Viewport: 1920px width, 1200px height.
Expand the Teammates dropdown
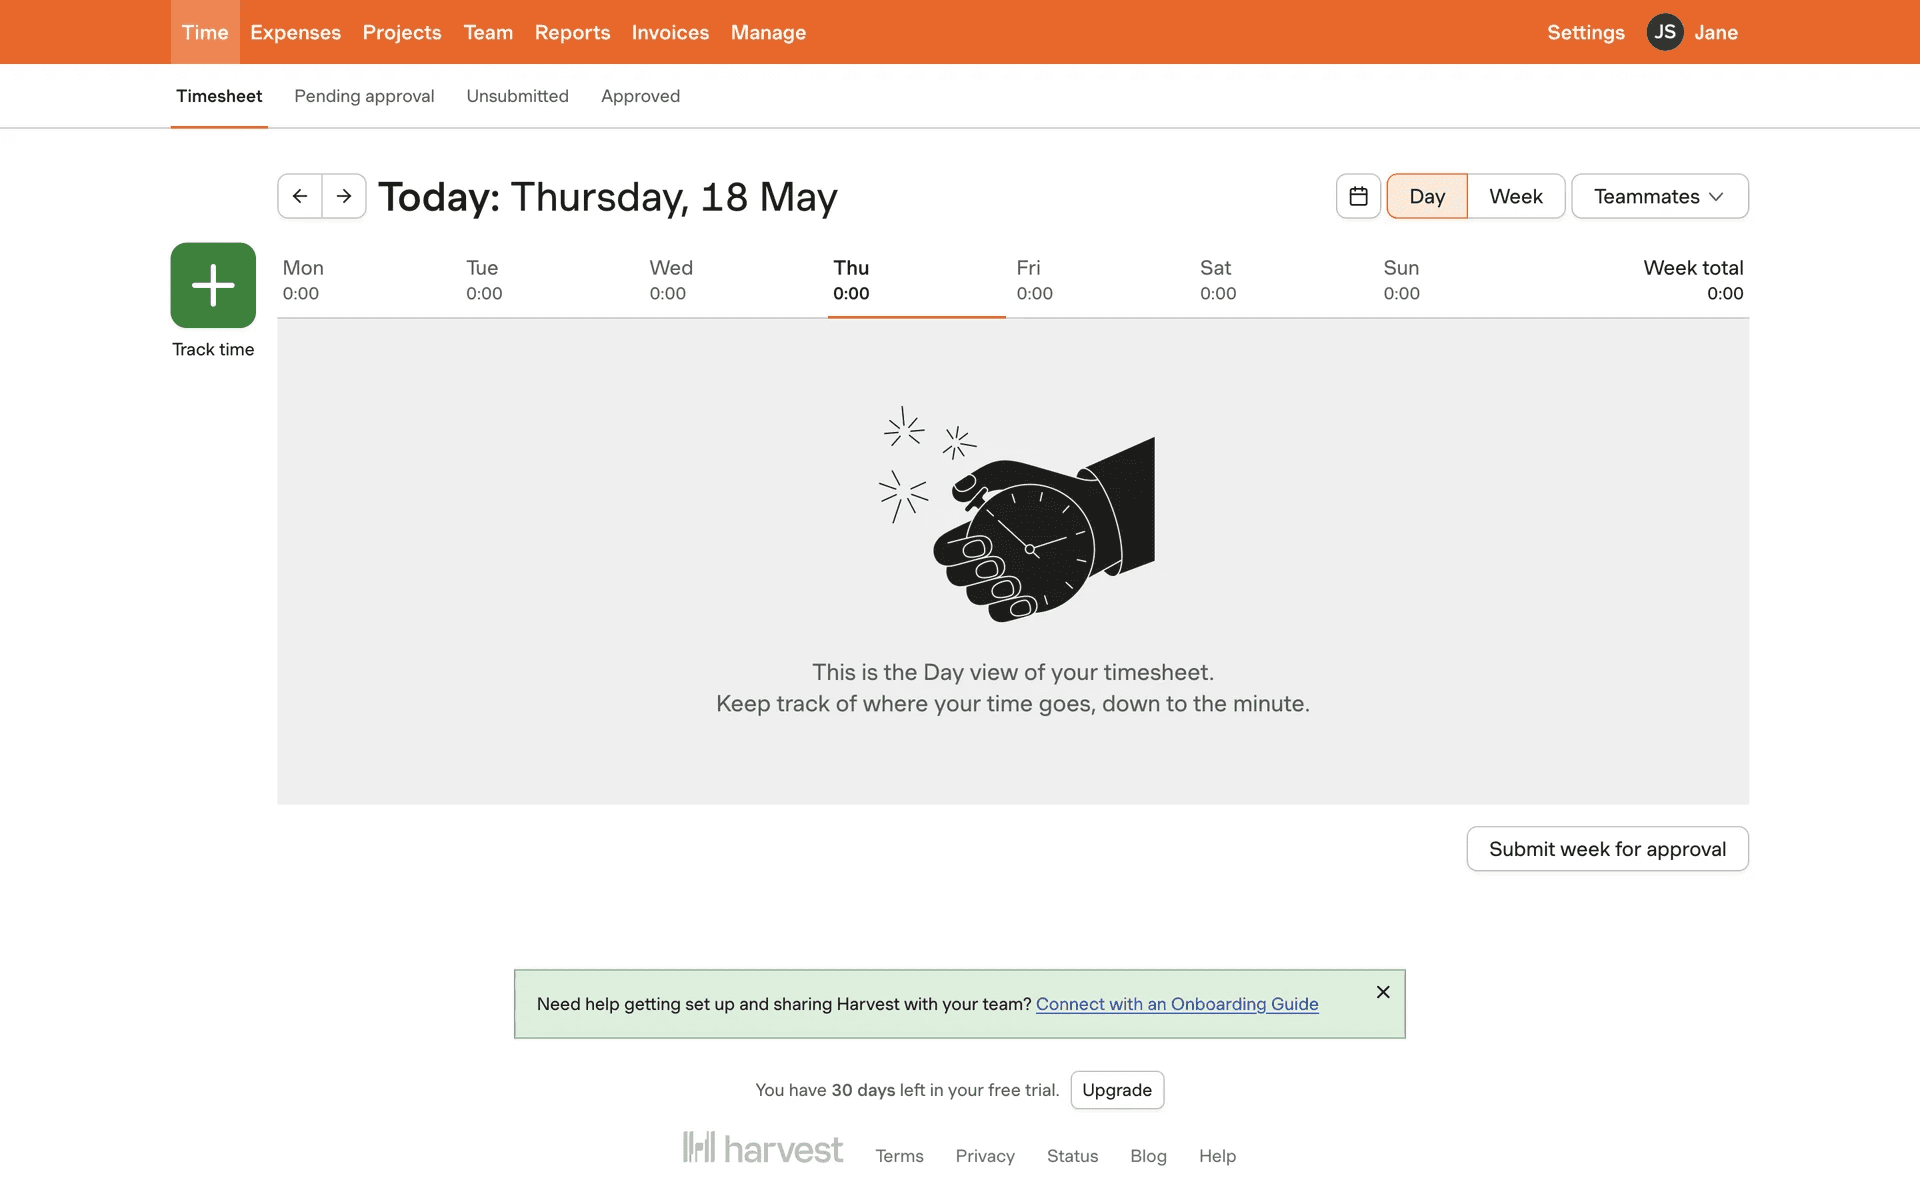[x=1659, y=196]
